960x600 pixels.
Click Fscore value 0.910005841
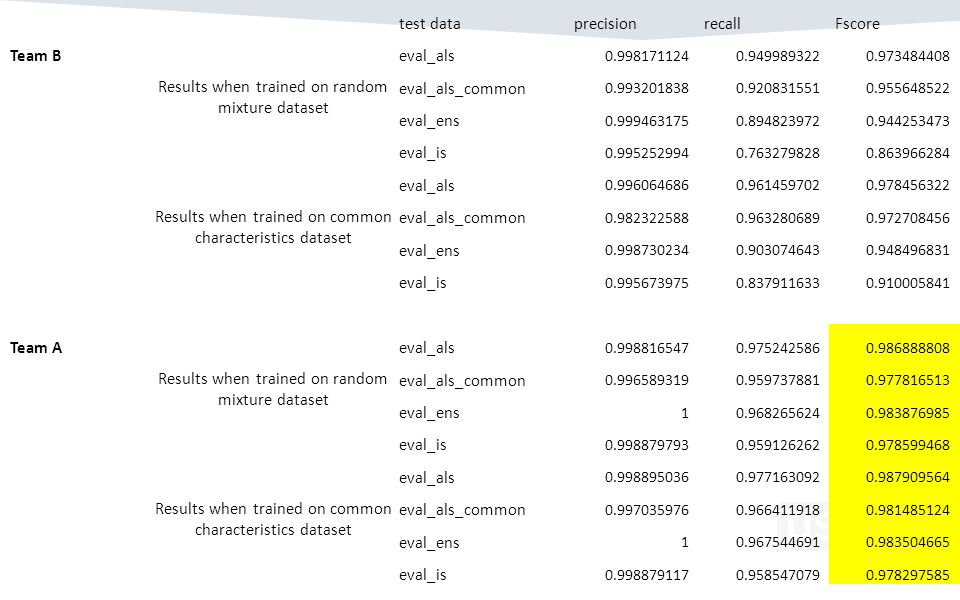907,283
